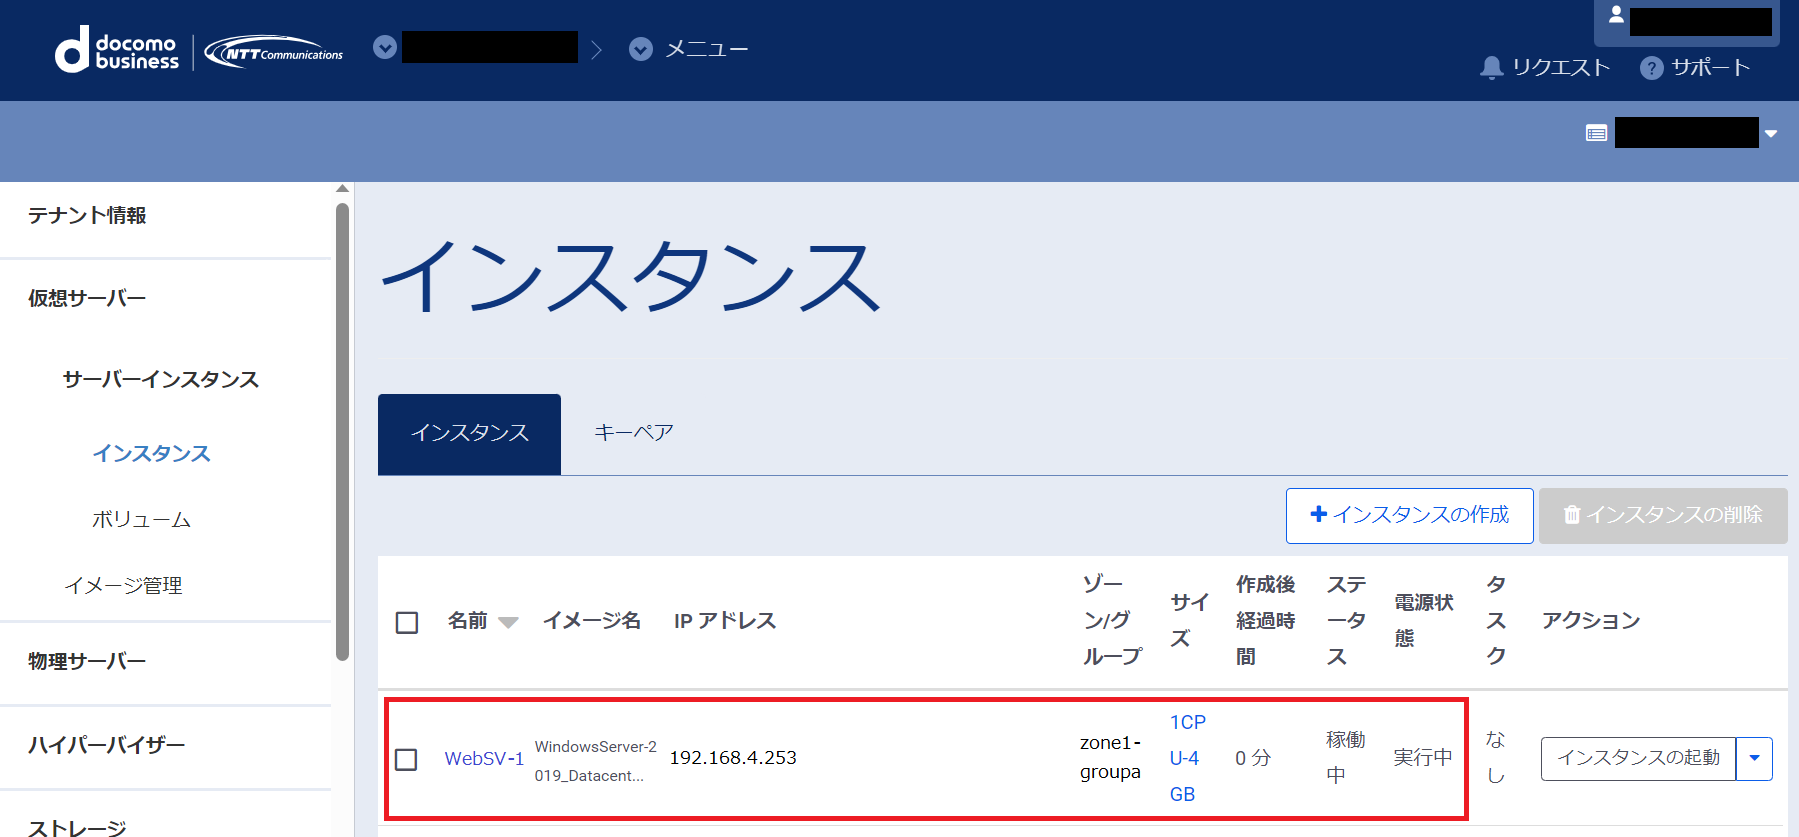This screenshot has width=1799, height=837.
Task: Select ボリューム in the sidebar
Action: pyautogui.click(x=141, y=520)
